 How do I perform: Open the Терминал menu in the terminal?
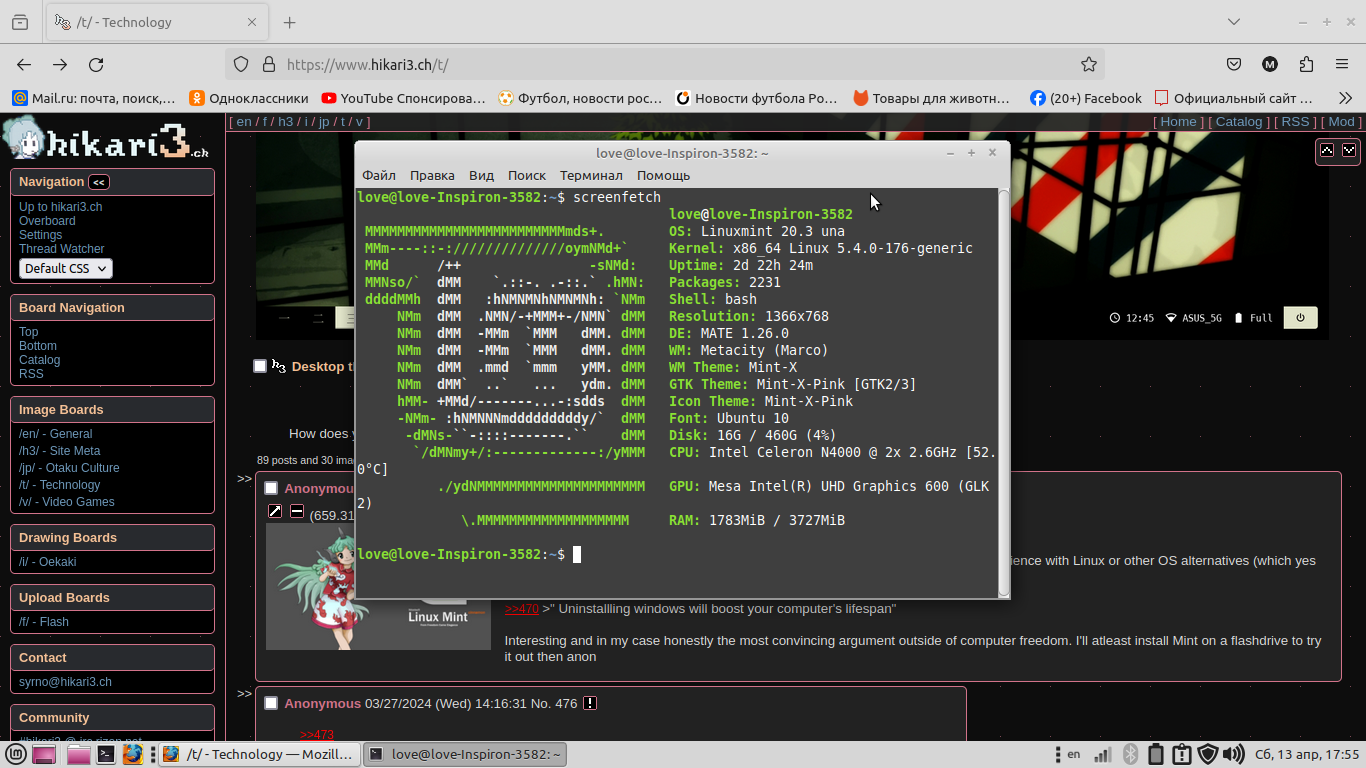[591, 175]
